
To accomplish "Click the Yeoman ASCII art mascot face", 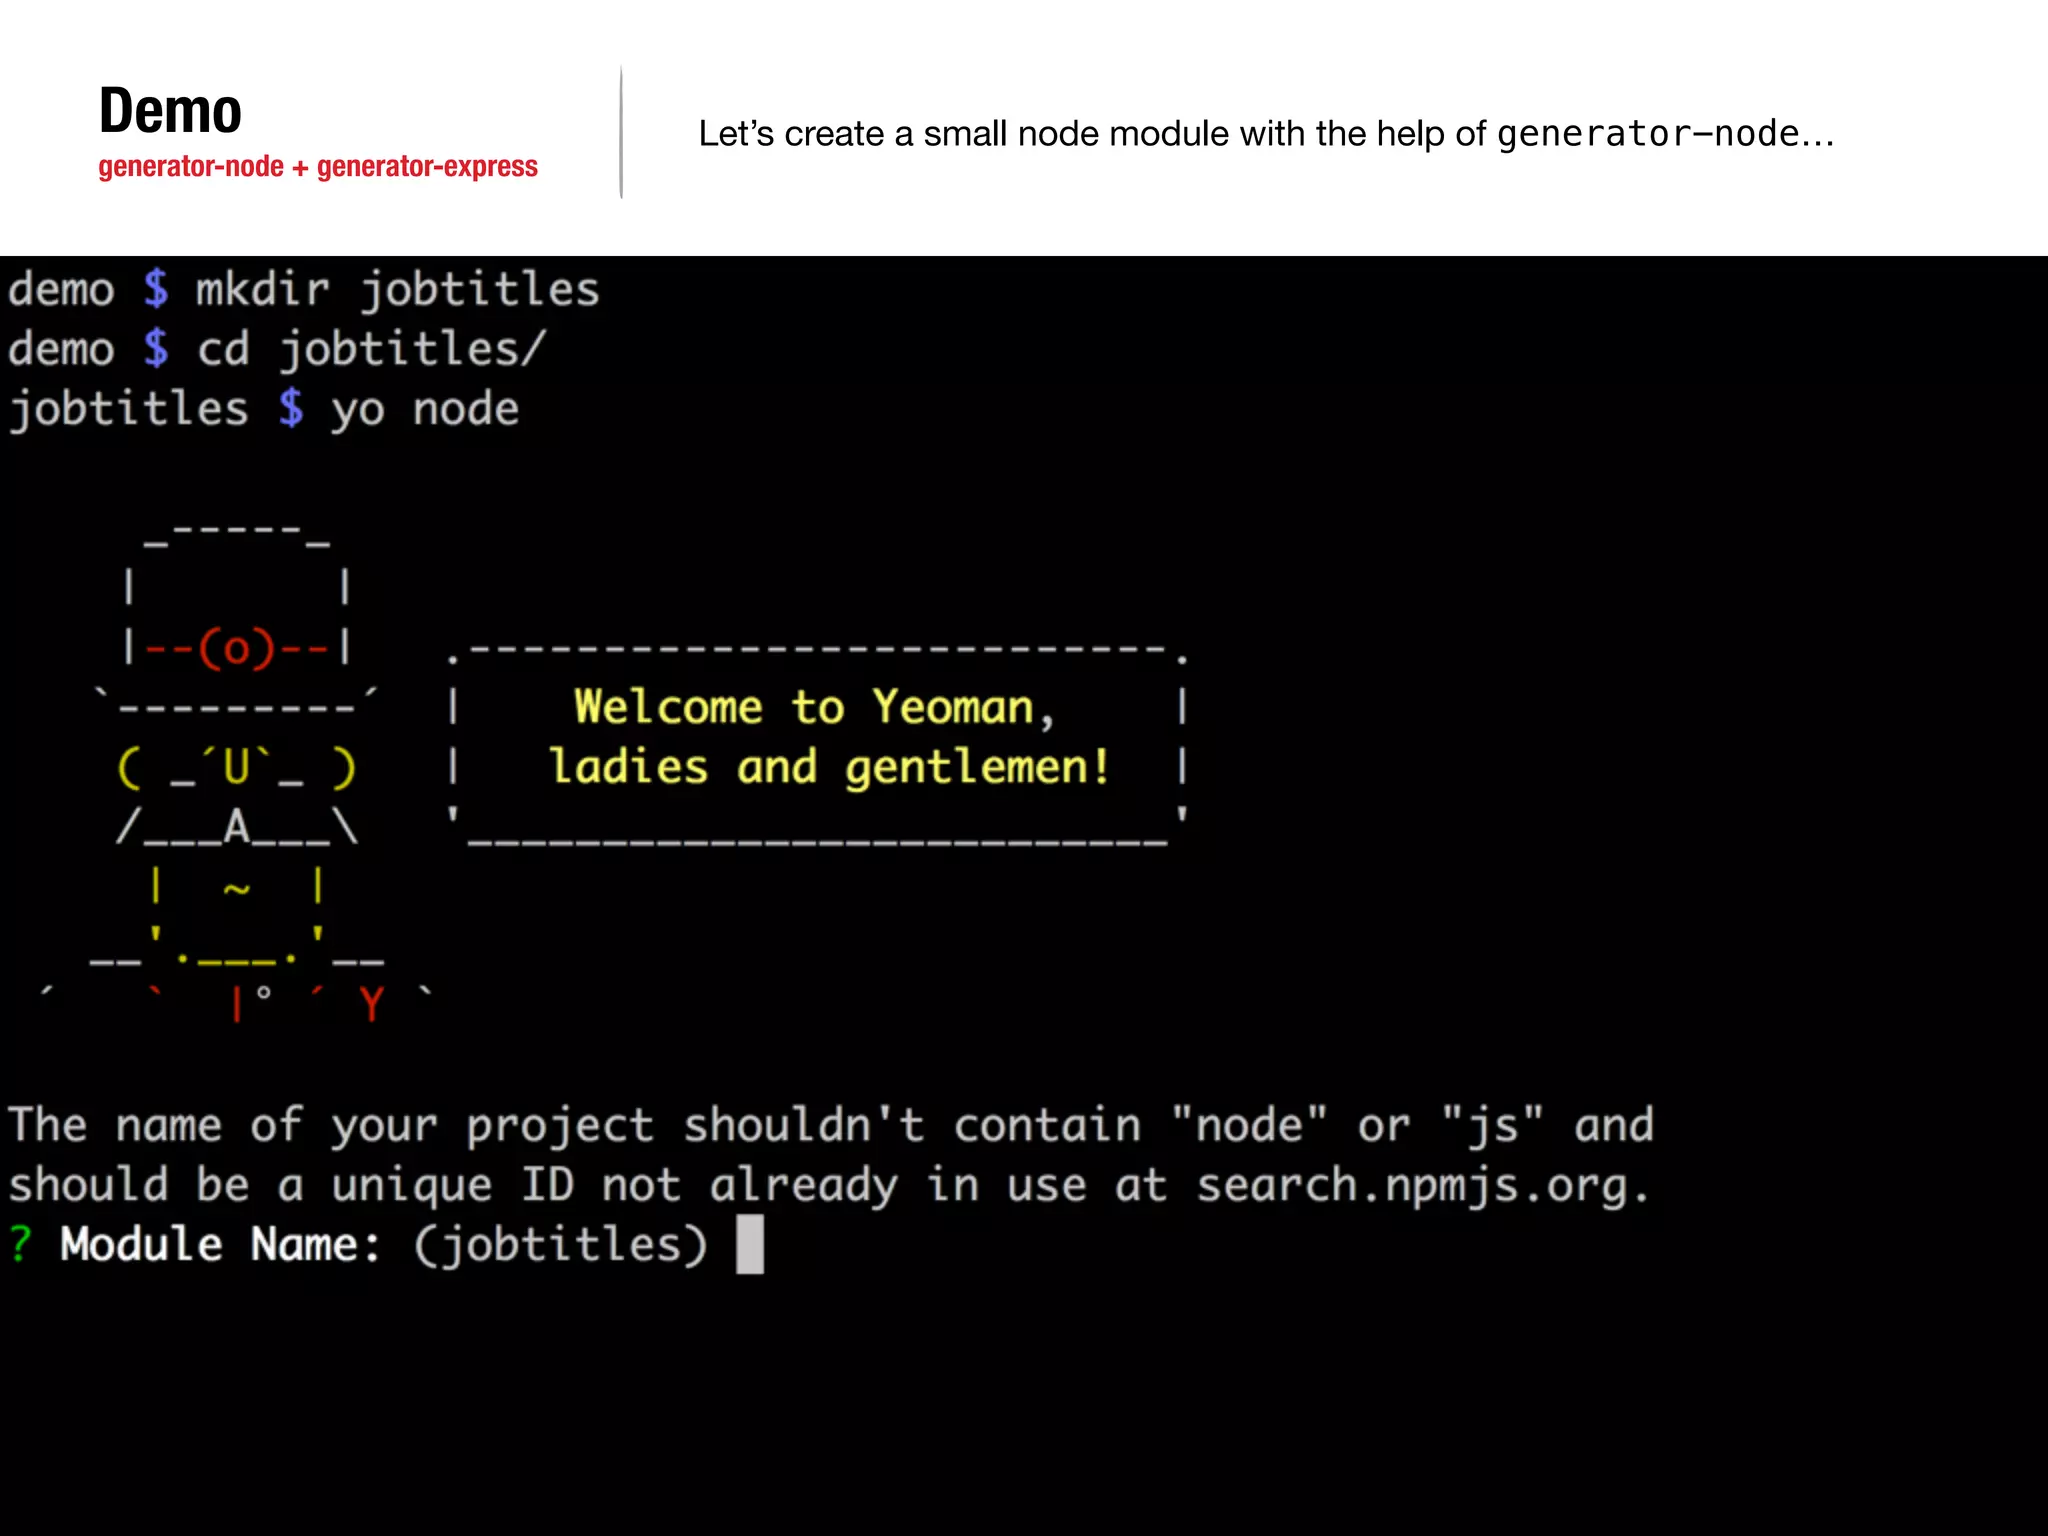I will 236,768.
